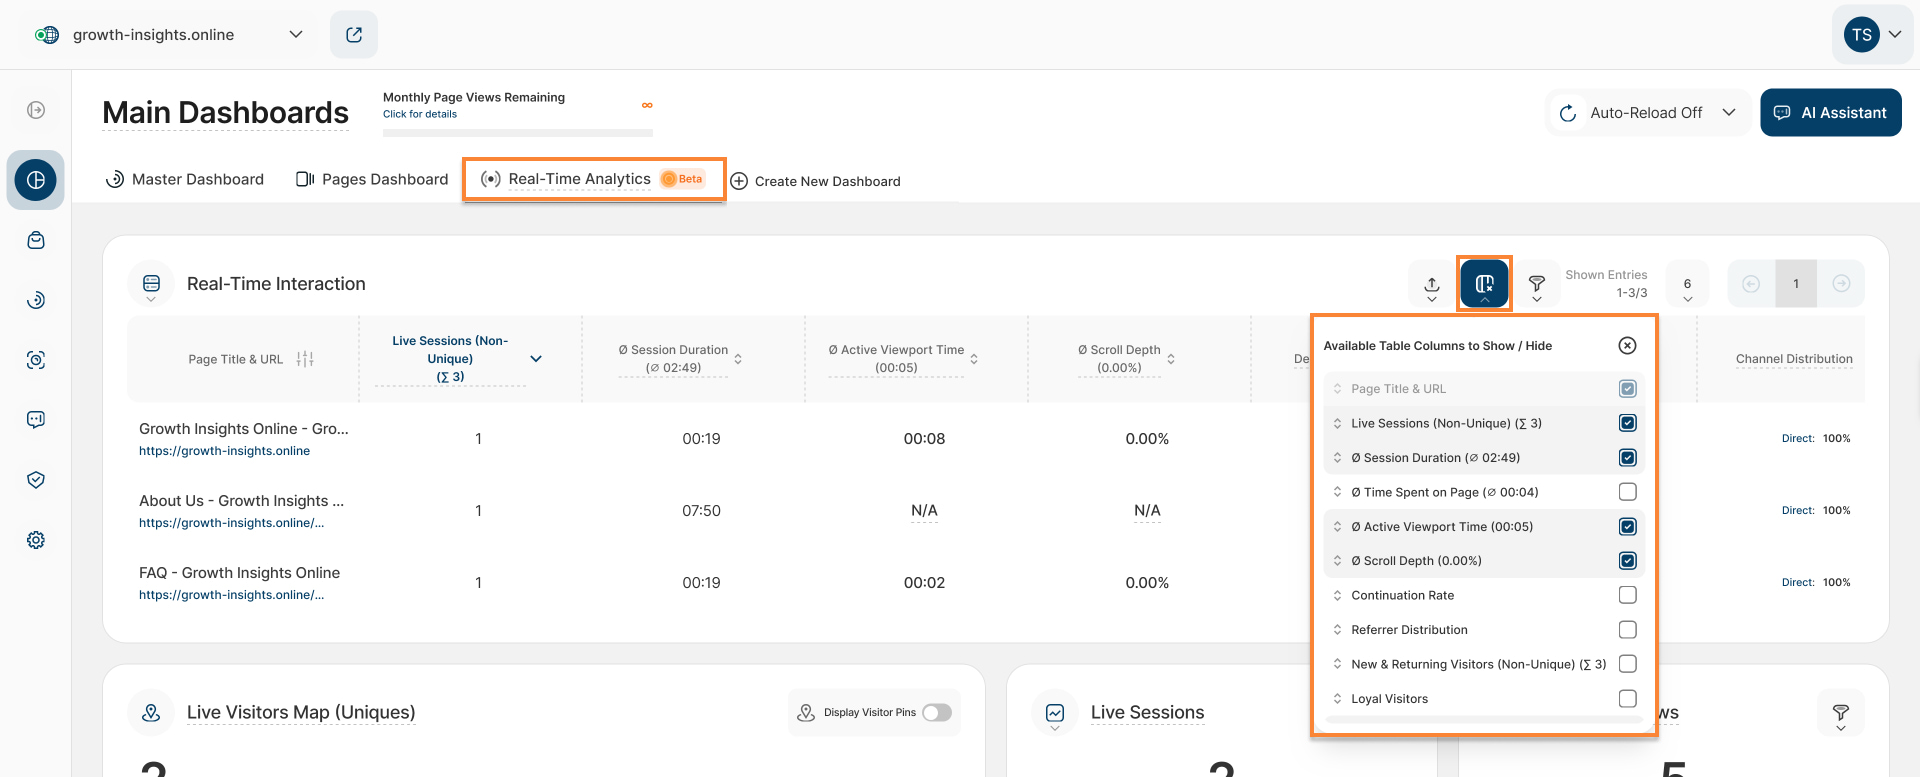The height and width of the screenshot is (777, 1920).
Task: Click the Live Visitors Map widget icon
Action: click(x=151, y=713)
